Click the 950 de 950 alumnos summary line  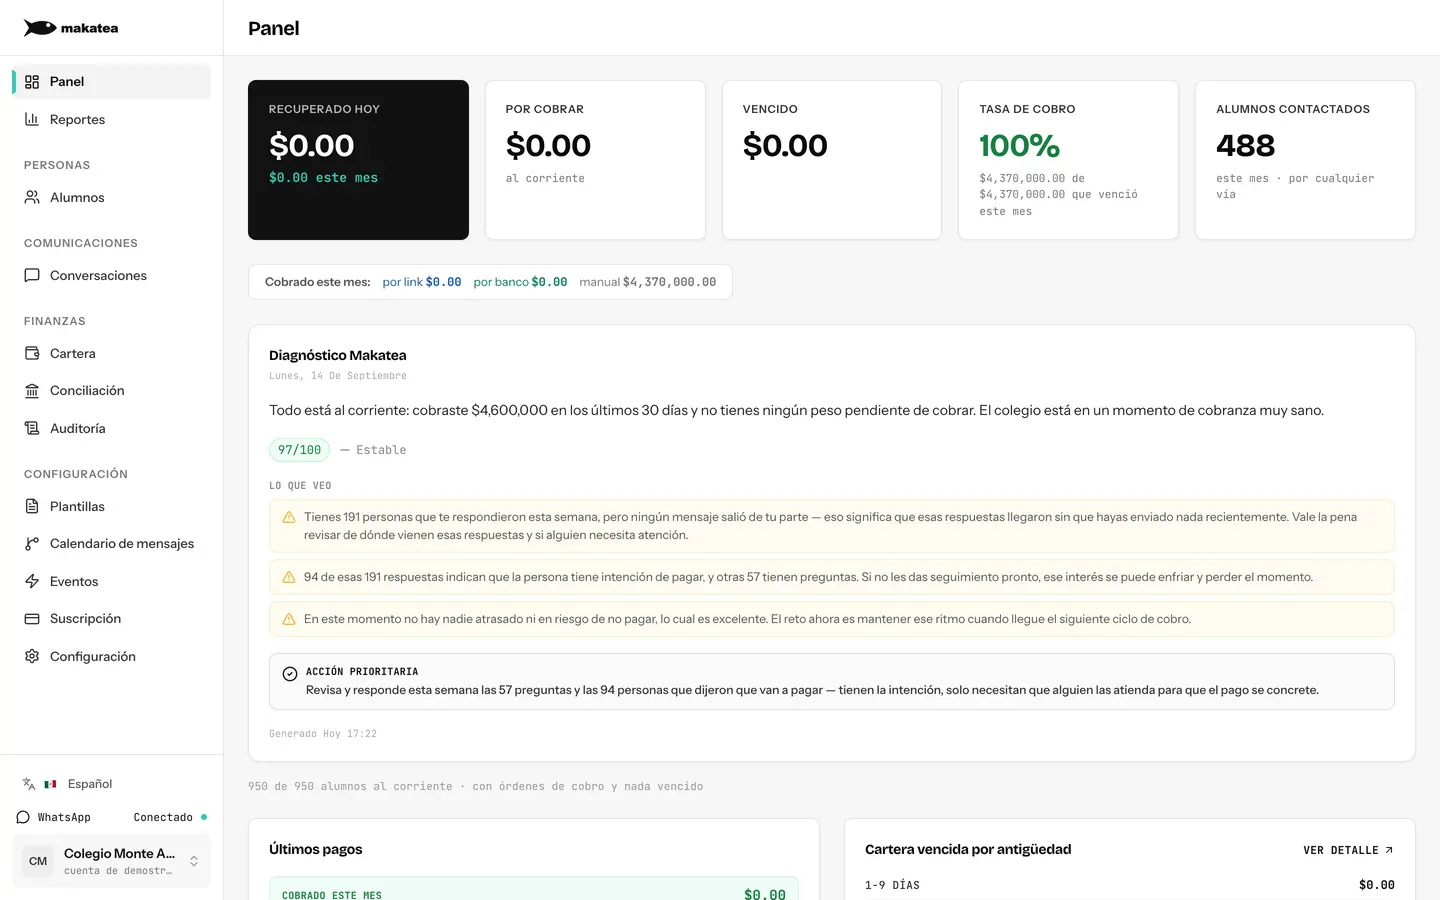coord(475,787)
